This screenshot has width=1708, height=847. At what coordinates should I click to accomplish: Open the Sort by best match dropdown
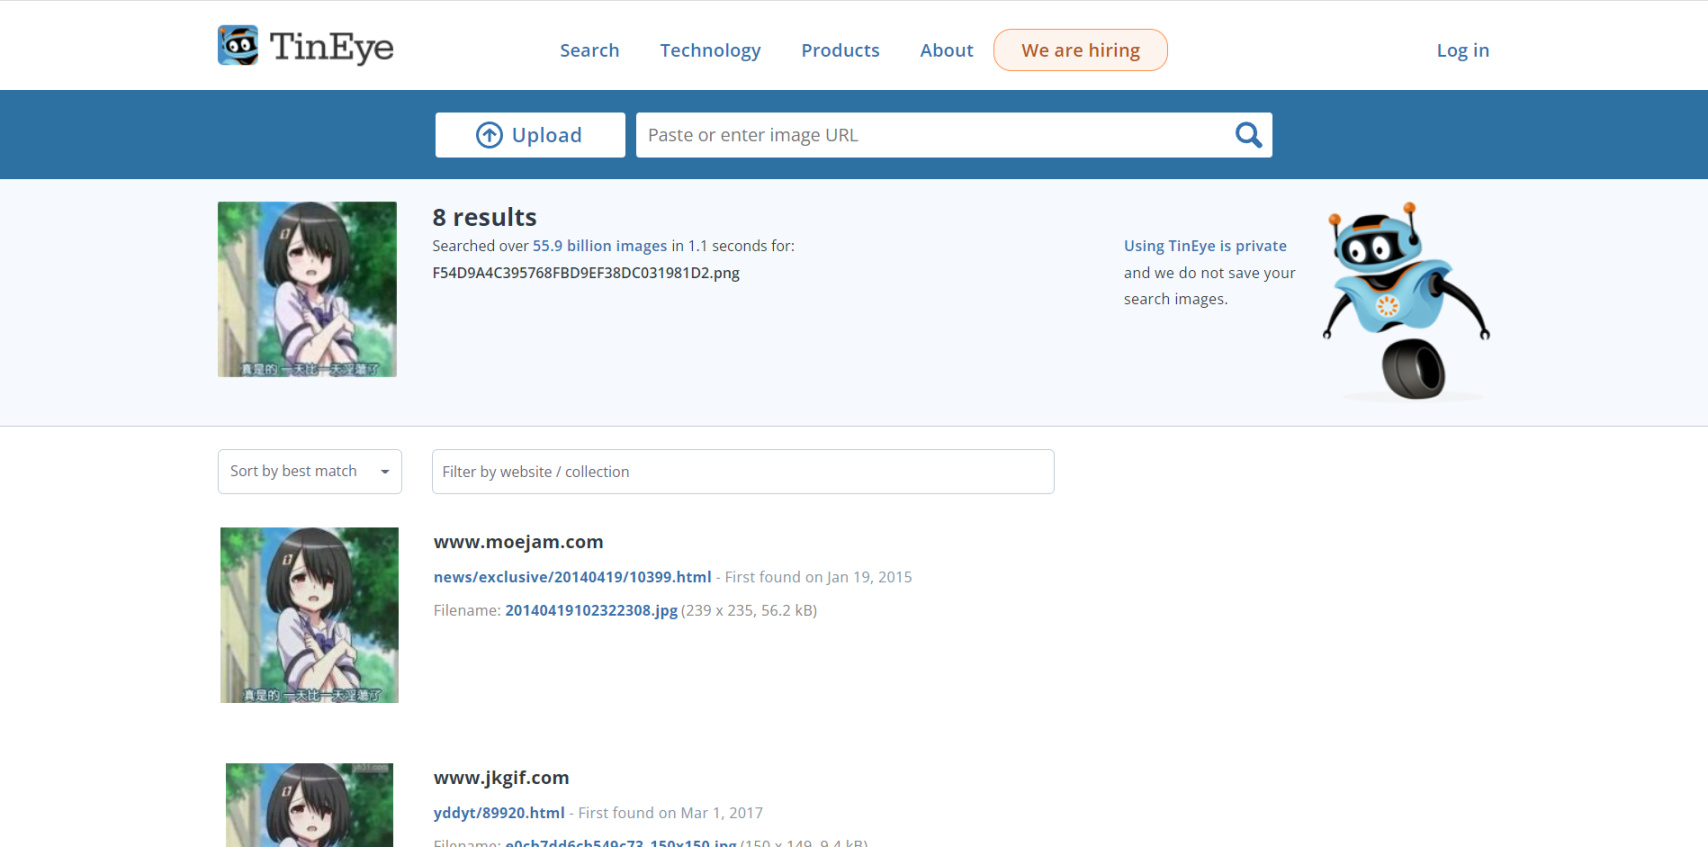click(310, 471)
